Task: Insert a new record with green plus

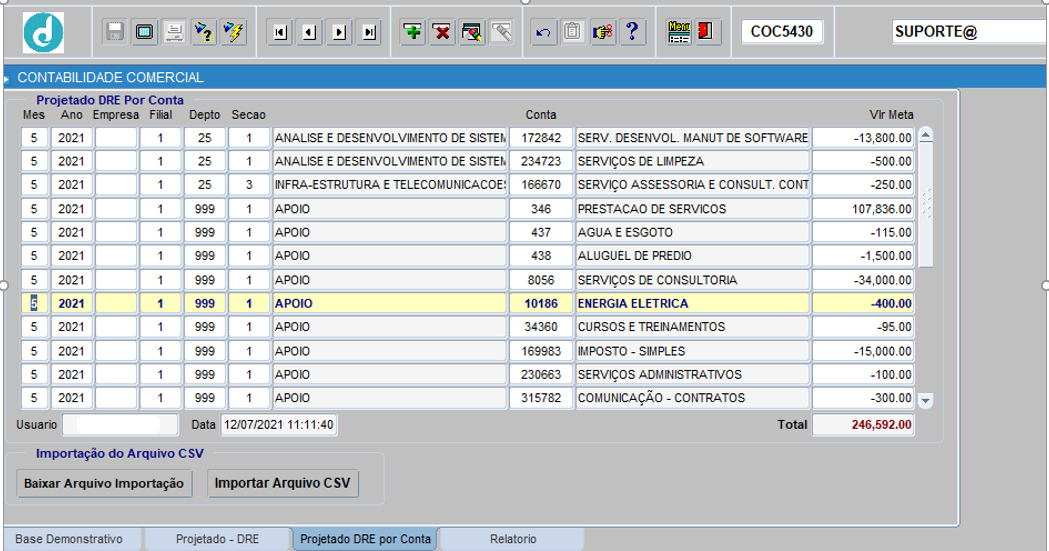Action: tap(413, 31)
